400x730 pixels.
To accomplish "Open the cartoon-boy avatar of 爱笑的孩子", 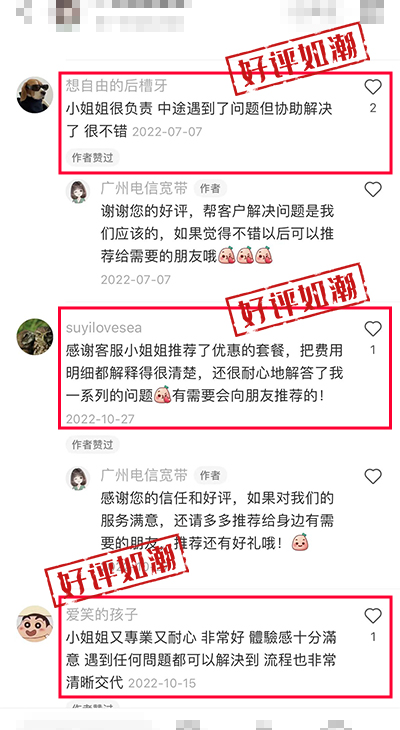I will [x=35, y=624].
